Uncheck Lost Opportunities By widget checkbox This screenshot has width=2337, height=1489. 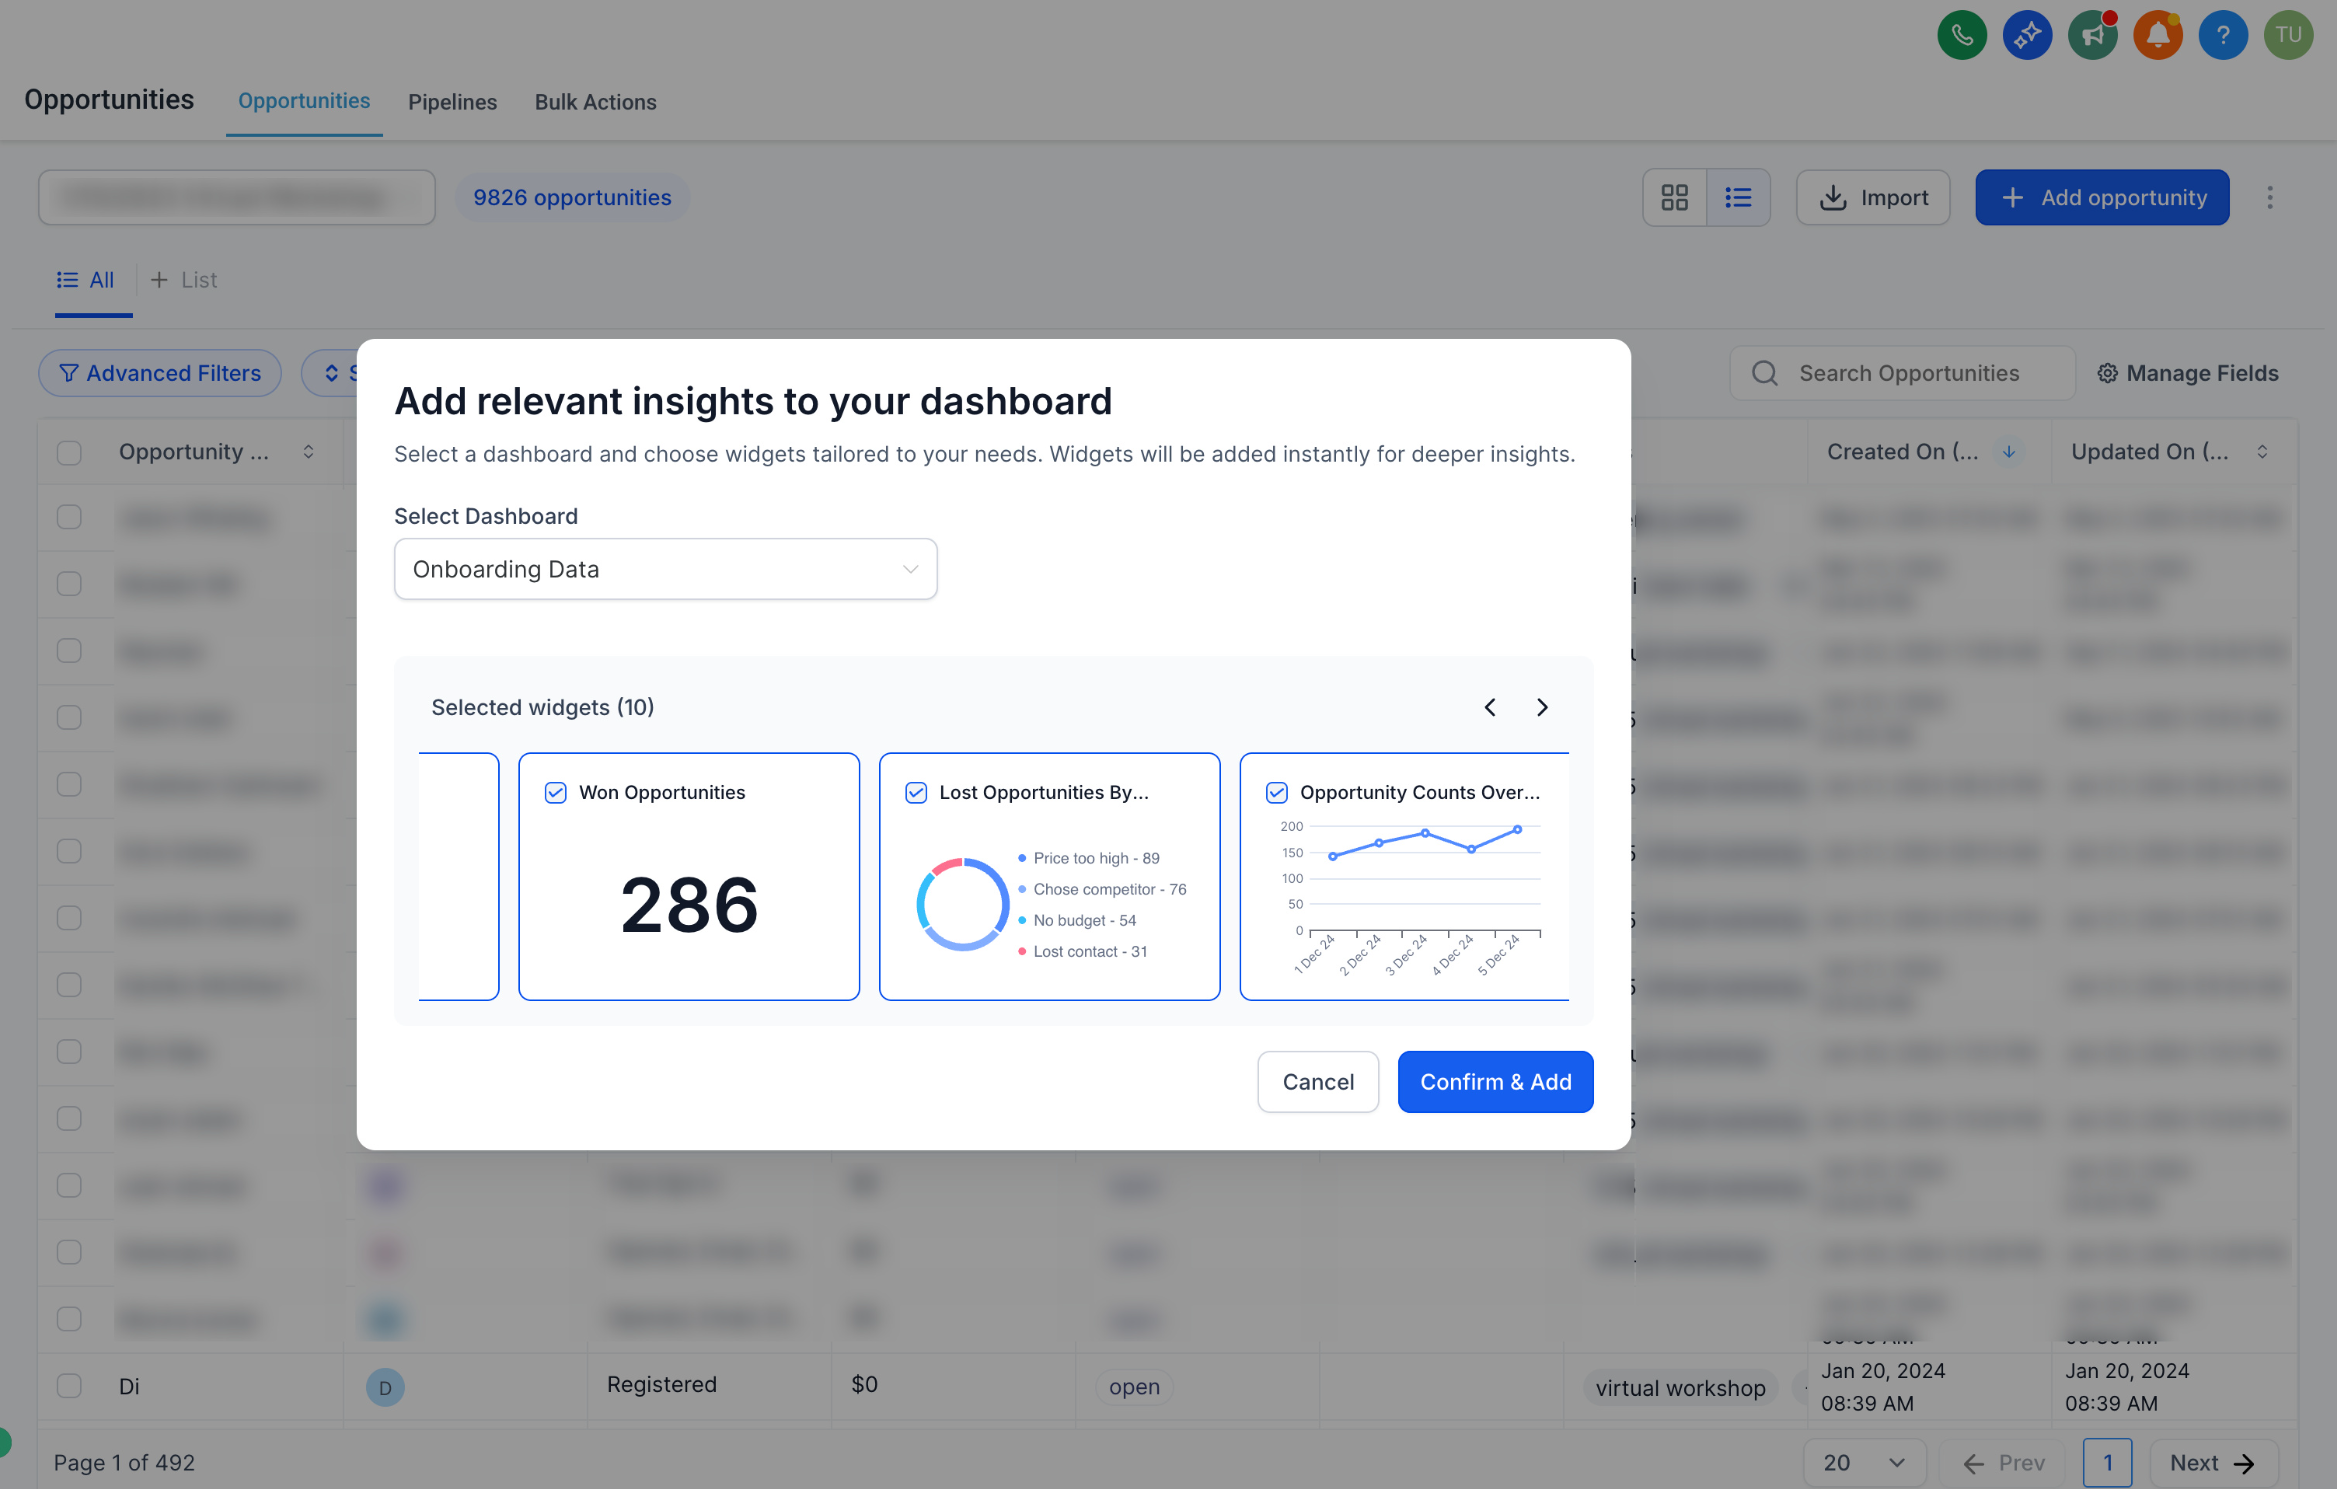916,792
